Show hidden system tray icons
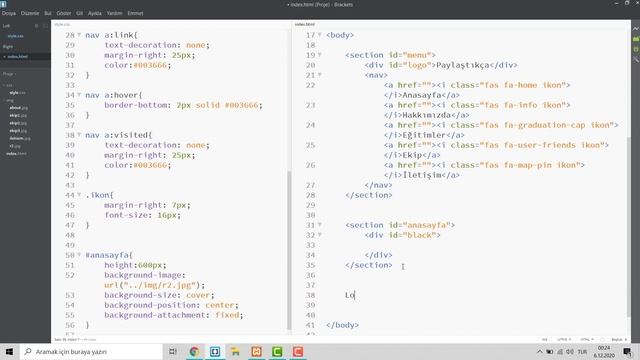640x360 pixels. pyautogui.click(x=540, y=351)
